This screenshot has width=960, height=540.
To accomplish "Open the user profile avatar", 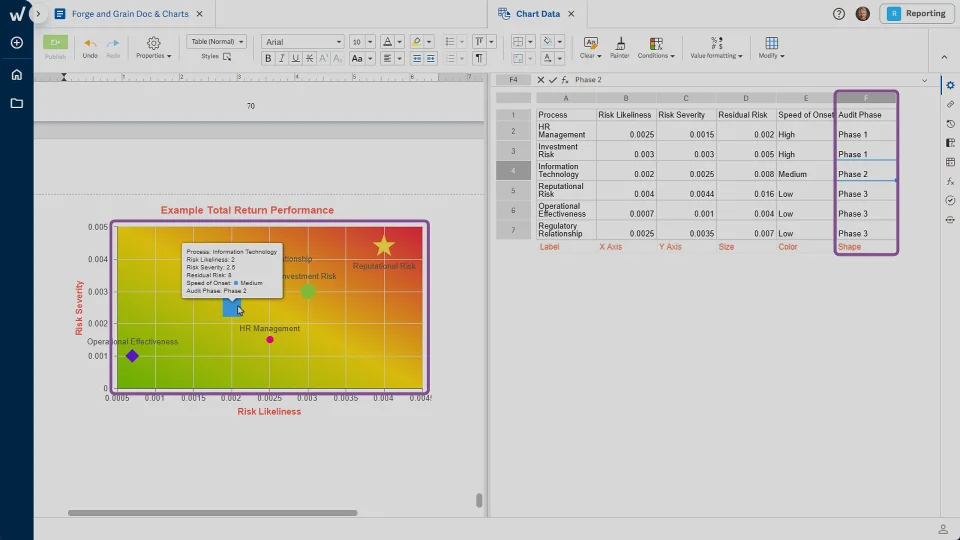I will [x=863, y=13].
